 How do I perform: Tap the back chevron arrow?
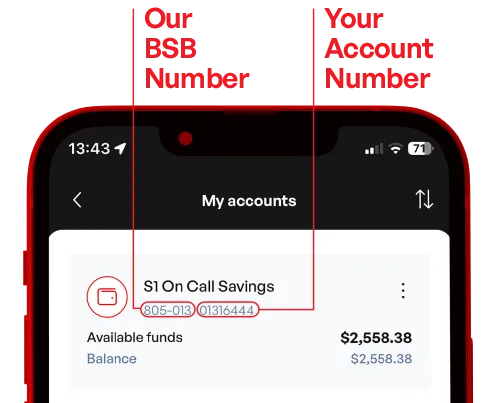77,200
